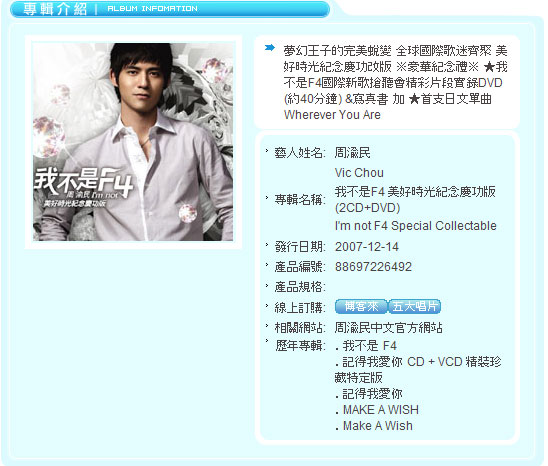Click the product number 88697226492

373,267
